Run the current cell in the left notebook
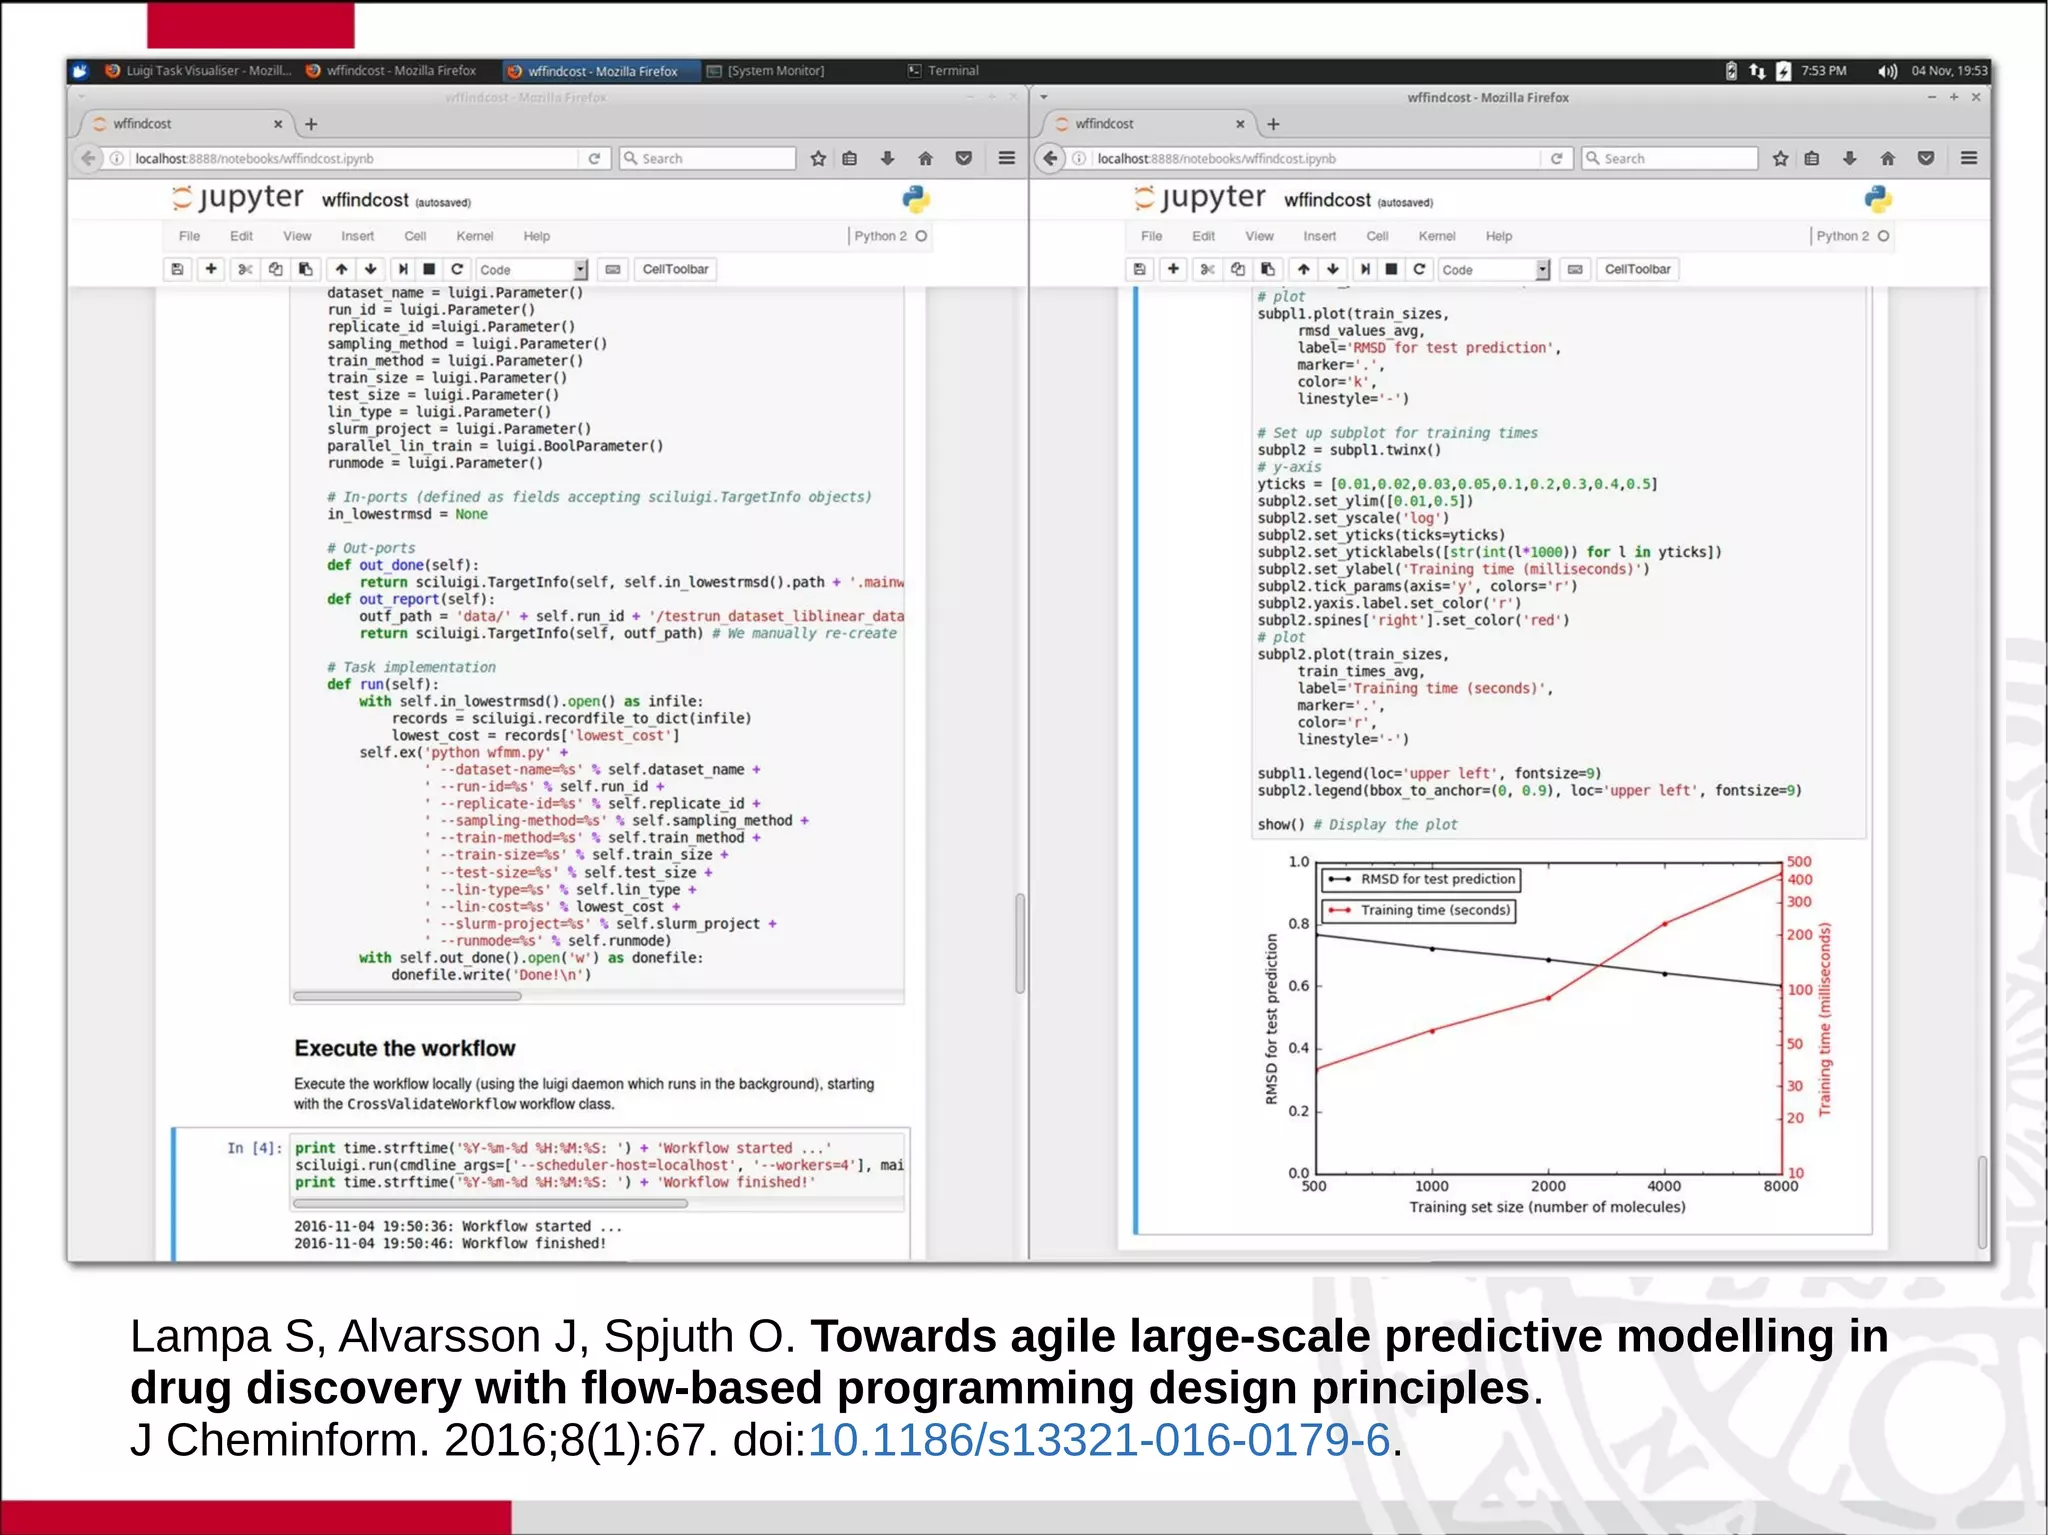The width and height of the screenshot is (2048, 1535). coord(403,269)
